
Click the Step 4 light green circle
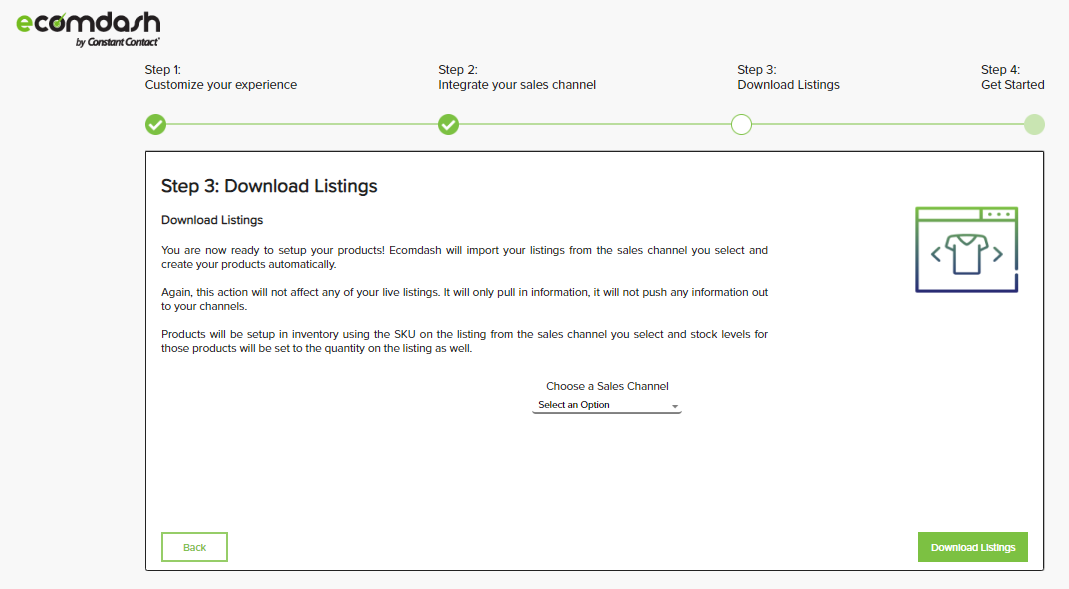pyautogui.click(x=1034, y=125)
